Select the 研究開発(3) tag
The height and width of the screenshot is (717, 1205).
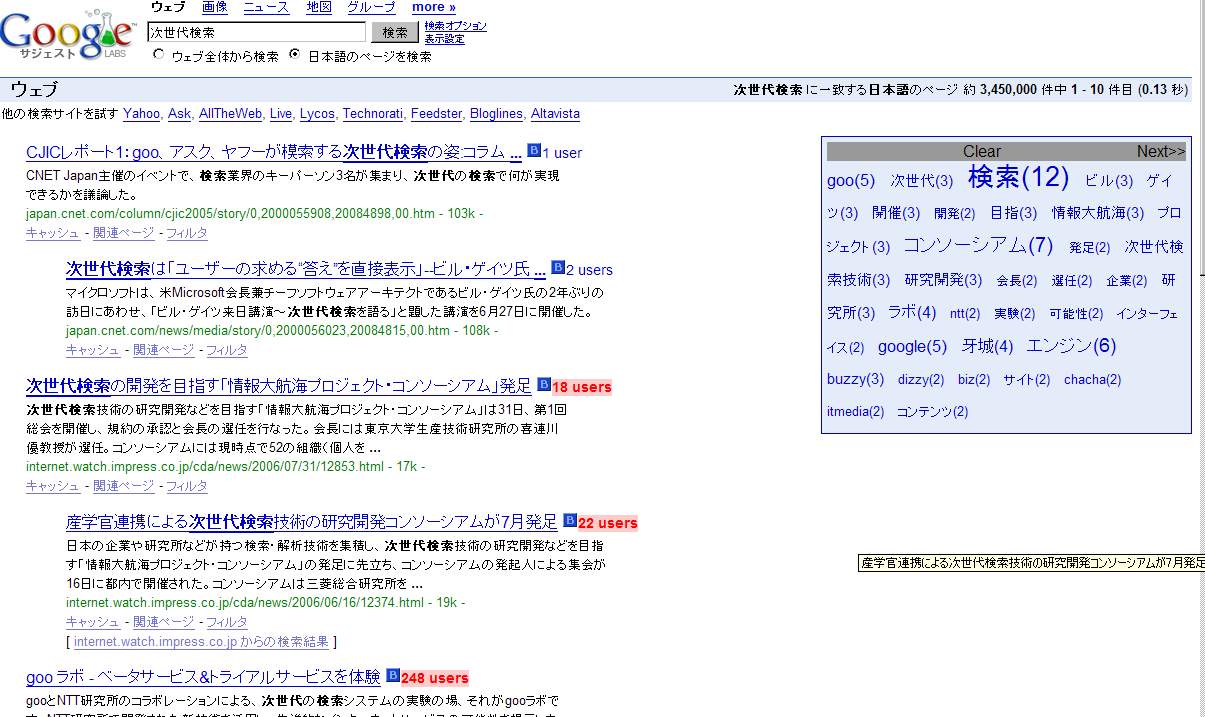(943, 280)
